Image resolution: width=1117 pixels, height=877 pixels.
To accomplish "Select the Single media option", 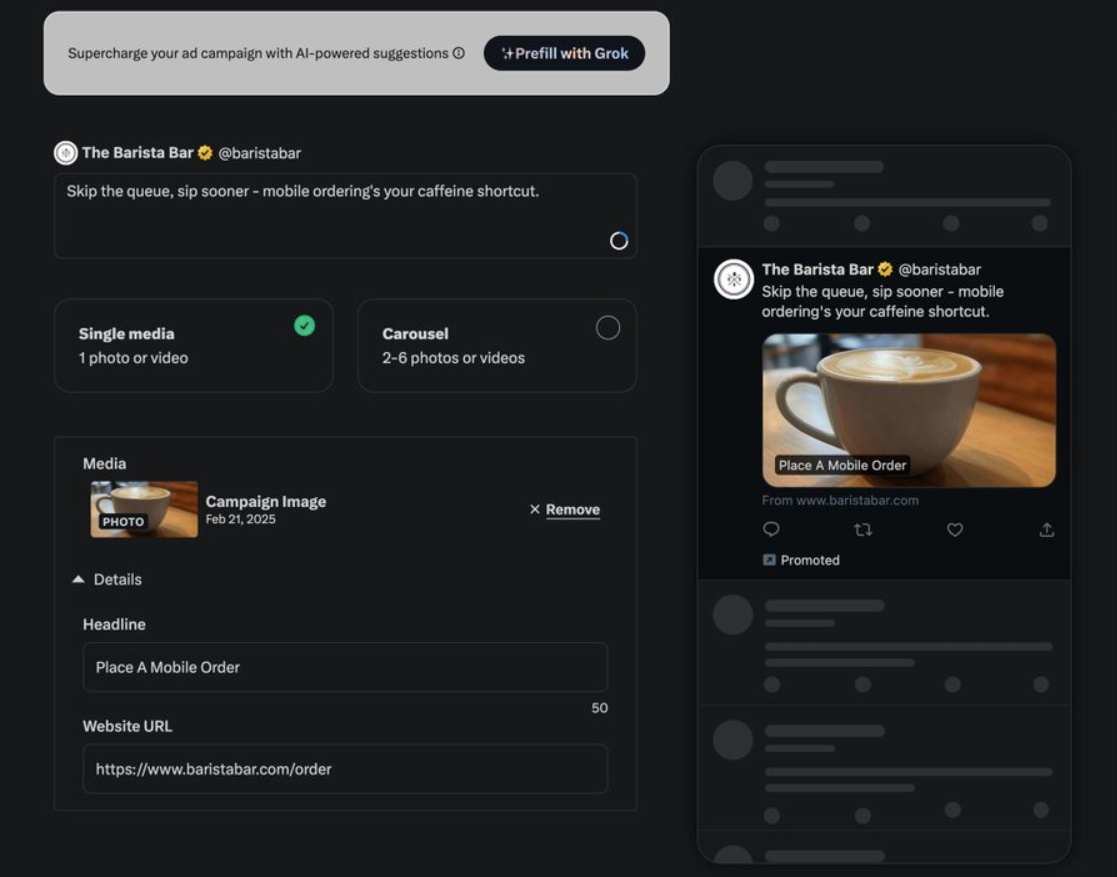I will (194, 346).
